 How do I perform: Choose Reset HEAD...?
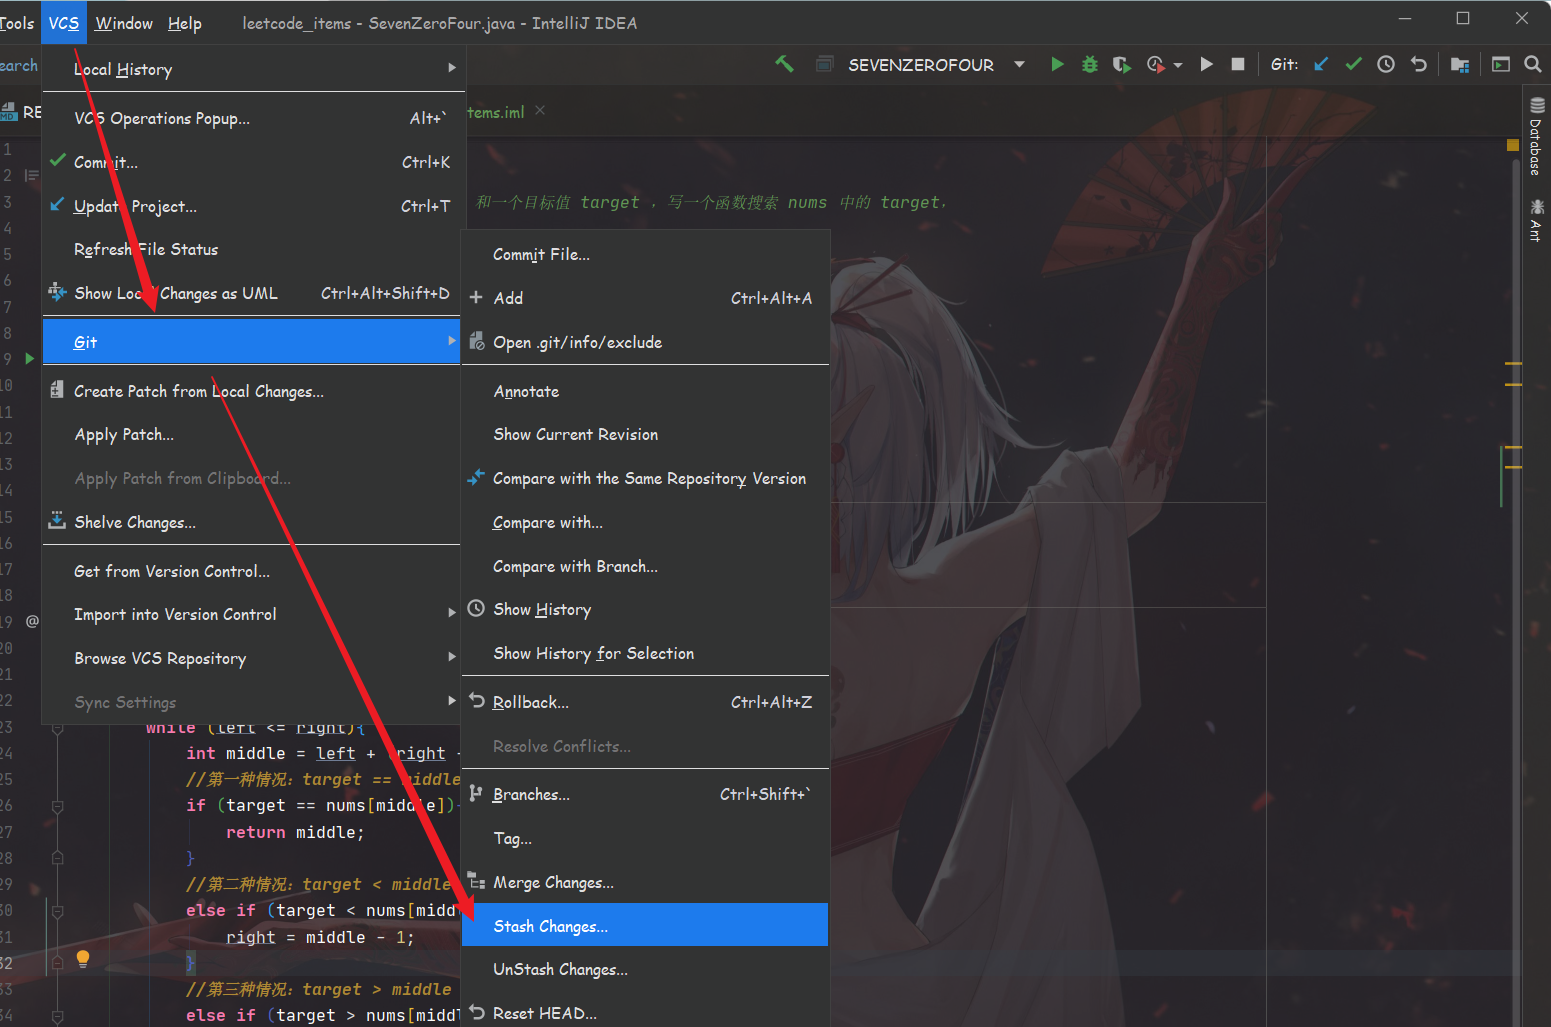(x=645, y=1013)
